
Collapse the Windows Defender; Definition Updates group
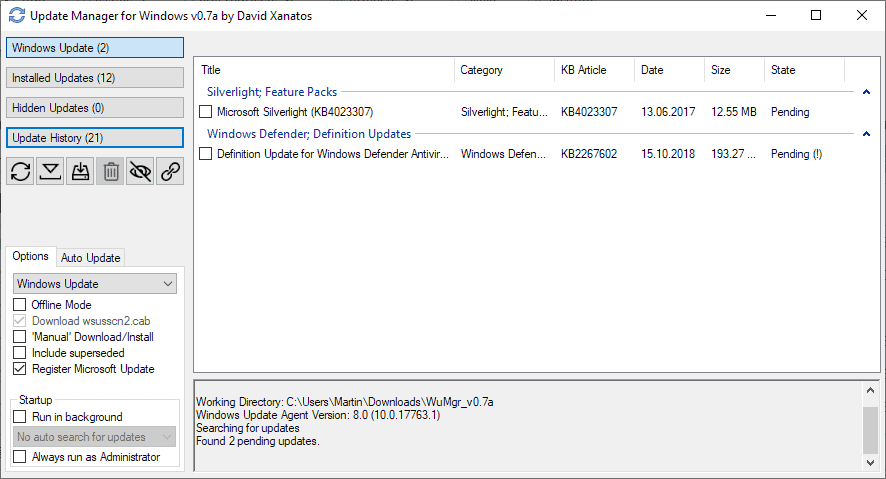[866, 134]
